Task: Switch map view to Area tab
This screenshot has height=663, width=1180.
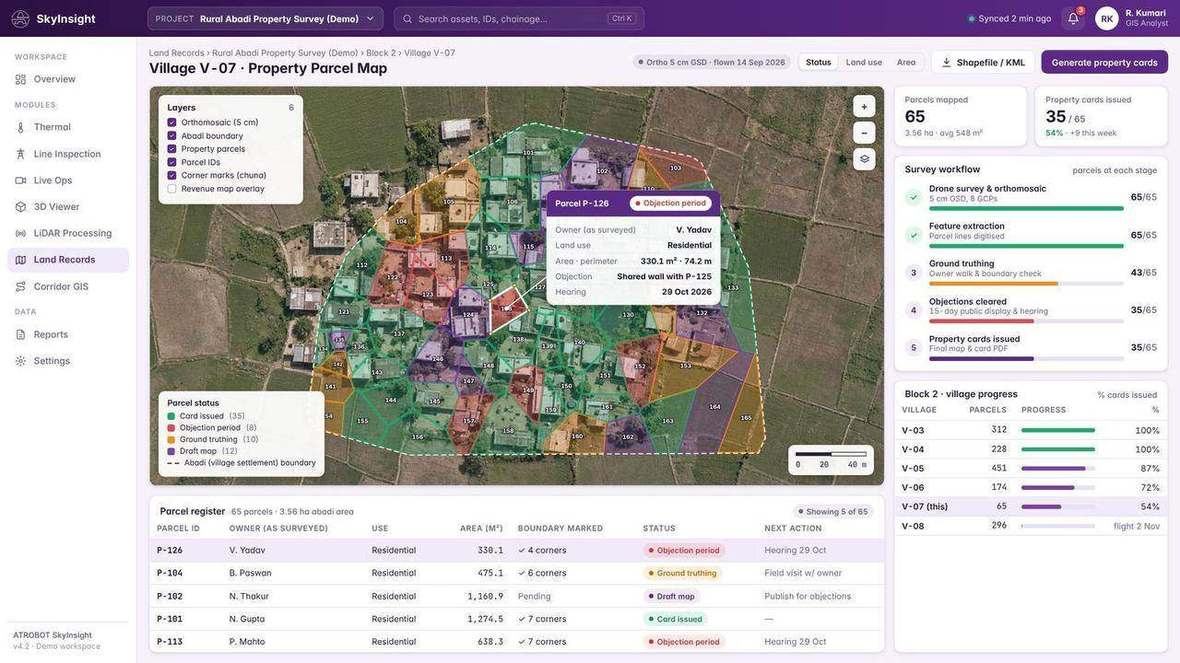Action: (906, 62)
